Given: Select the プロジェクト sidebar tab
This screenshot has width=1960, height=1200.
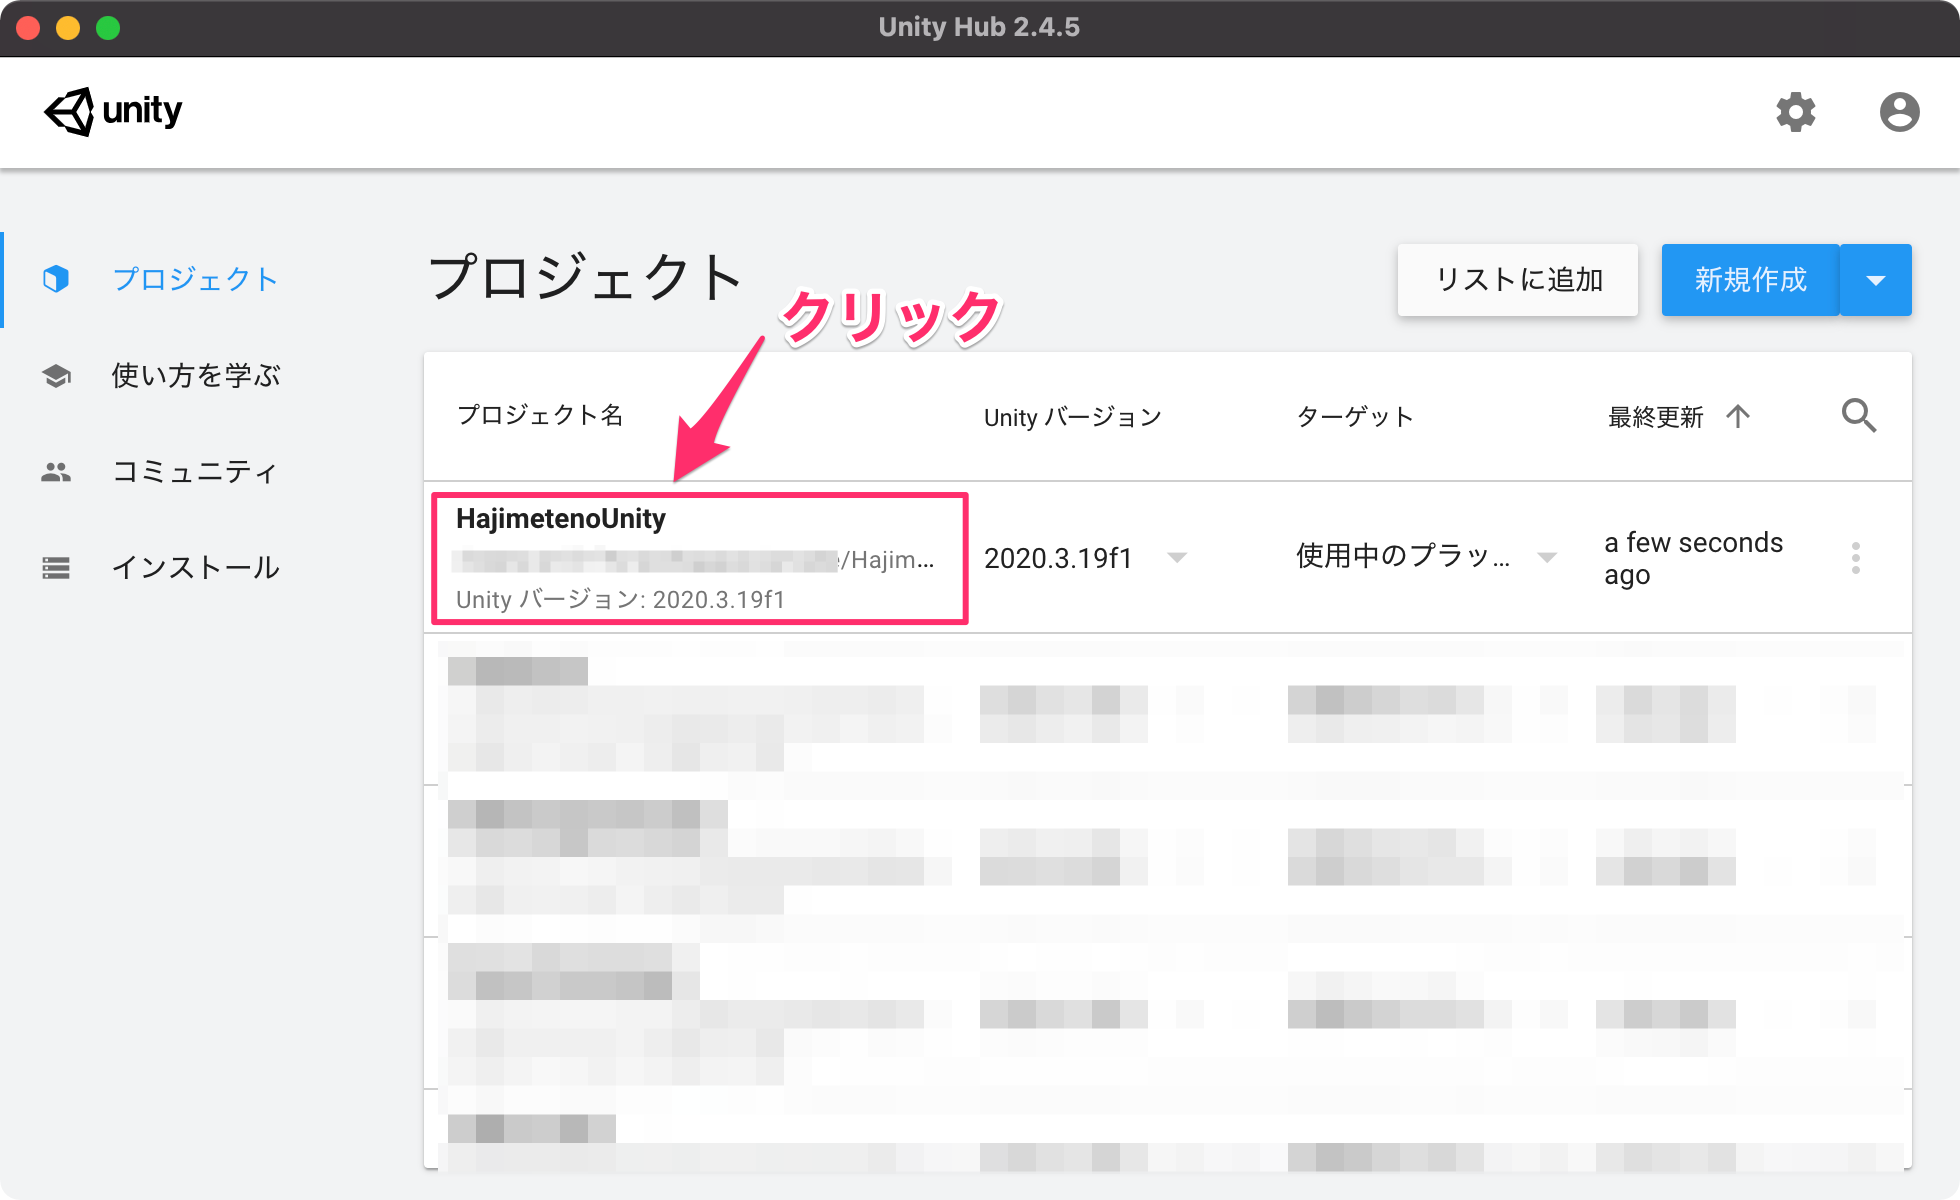Looking at the screenshot, I should [195, 279].
